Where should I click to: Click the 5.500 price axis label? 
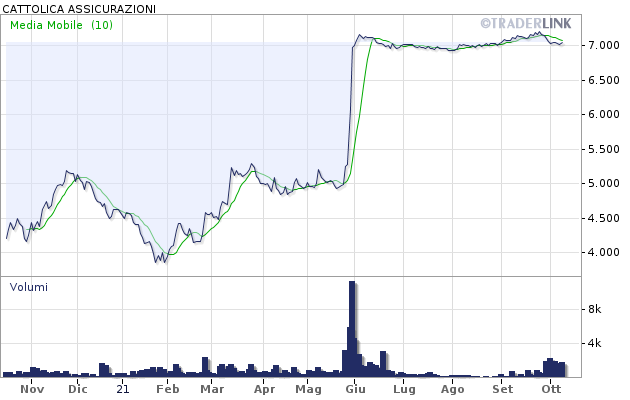coord(604,149)
